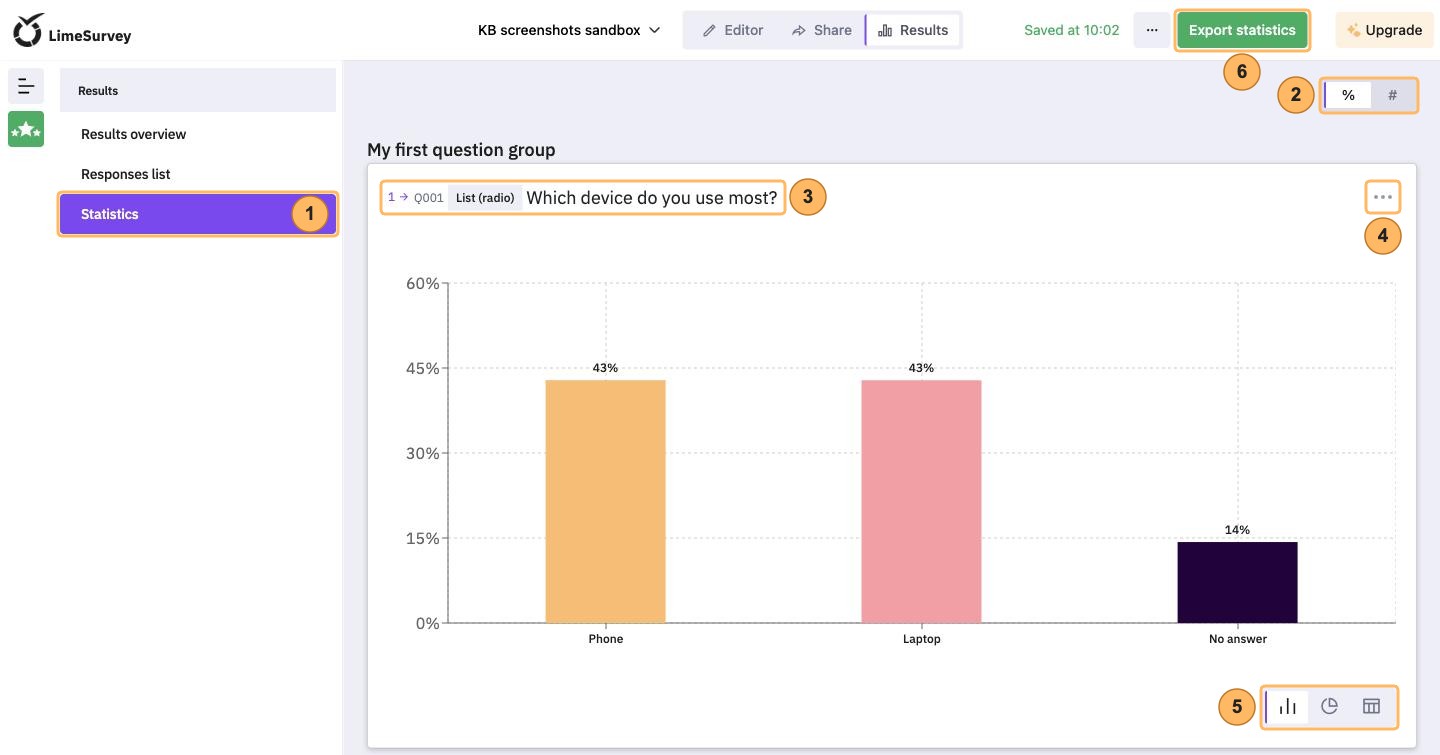The image size is (1440, 755).
Task: Click the Laptop axis label
Action: (922, 639)
